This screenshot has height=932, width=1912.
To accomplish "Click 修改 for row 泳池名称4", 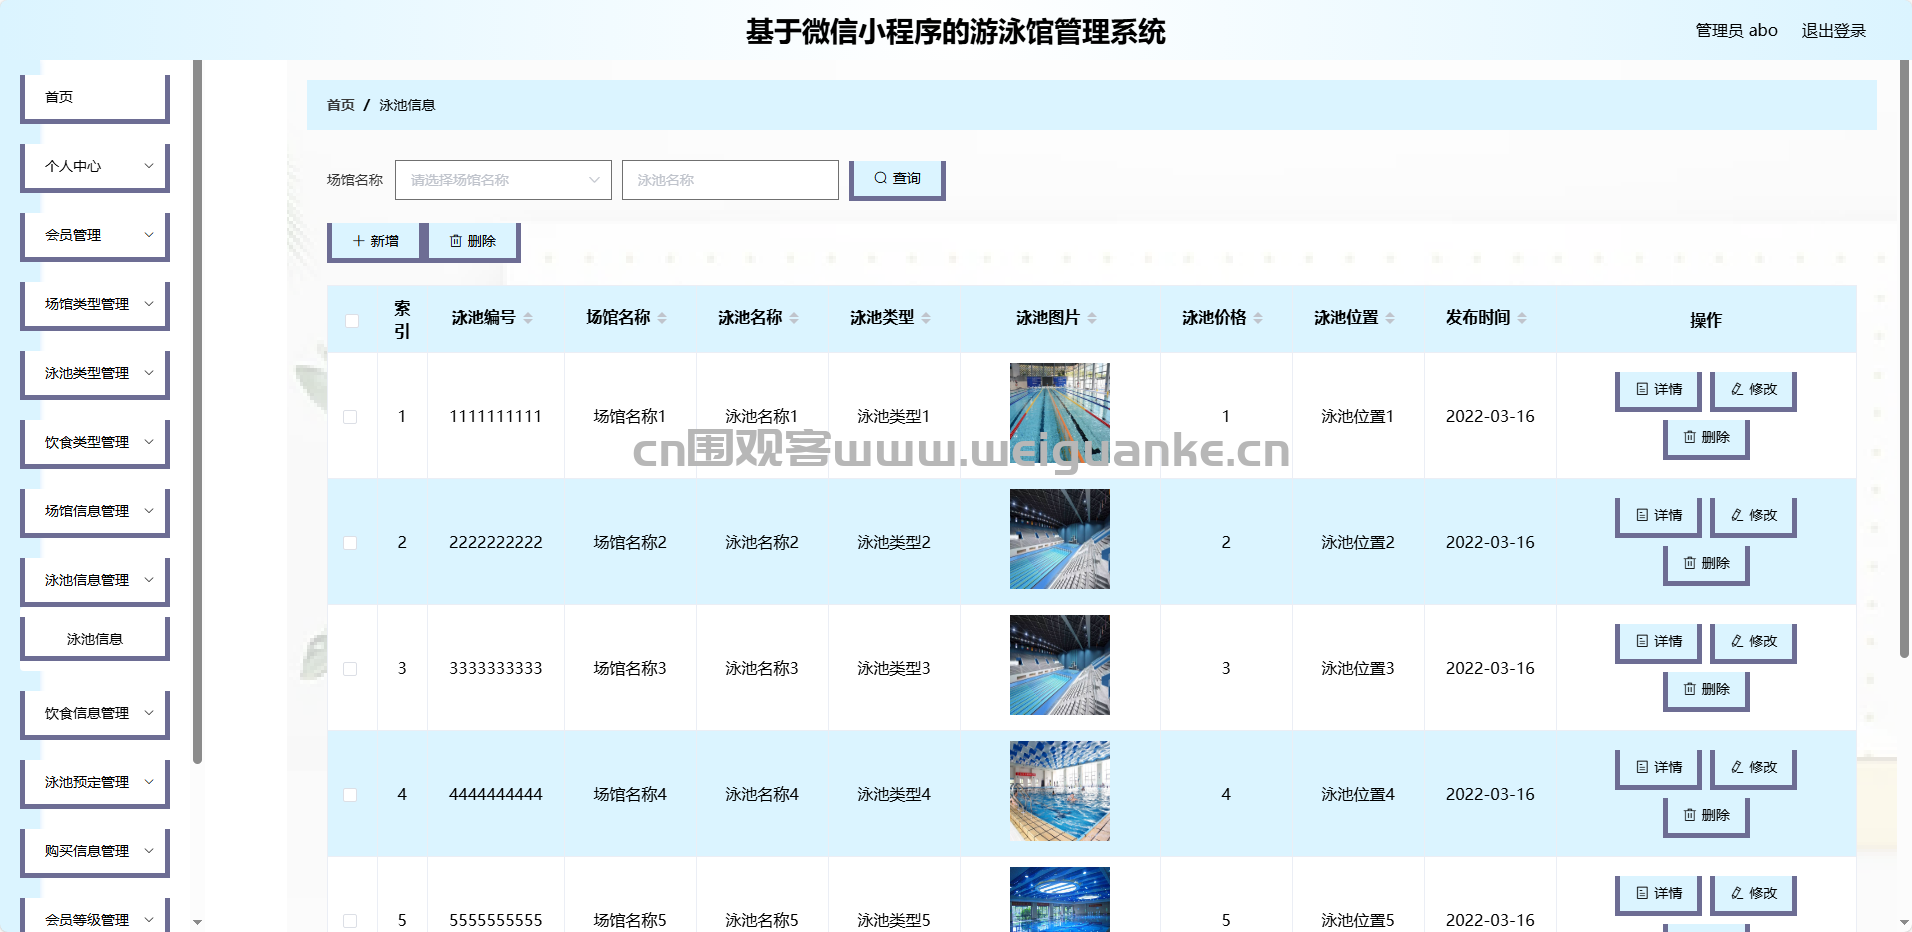I will click(x=1753, y=768).
